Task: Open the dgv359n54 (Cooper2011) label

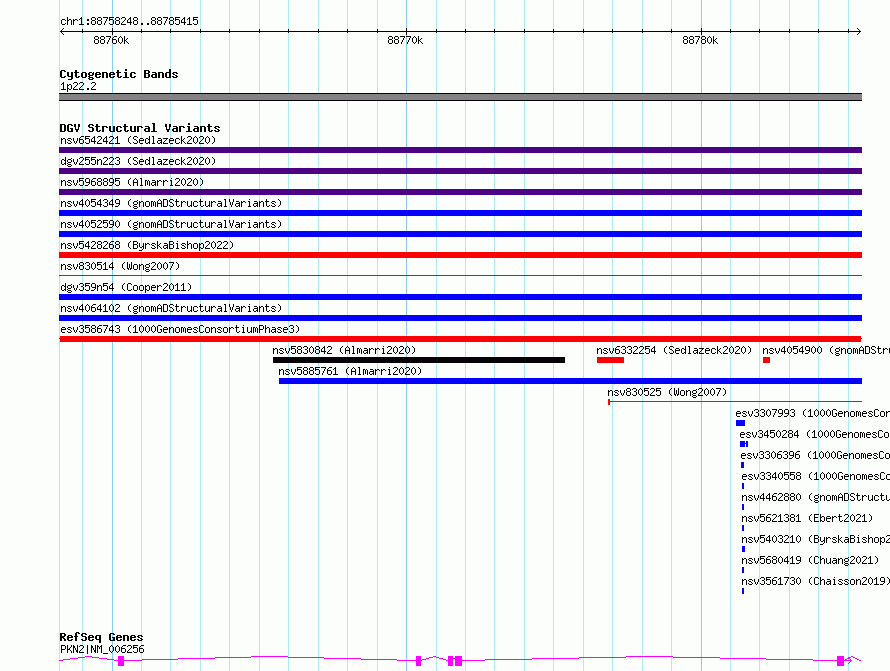Action: 126,287
